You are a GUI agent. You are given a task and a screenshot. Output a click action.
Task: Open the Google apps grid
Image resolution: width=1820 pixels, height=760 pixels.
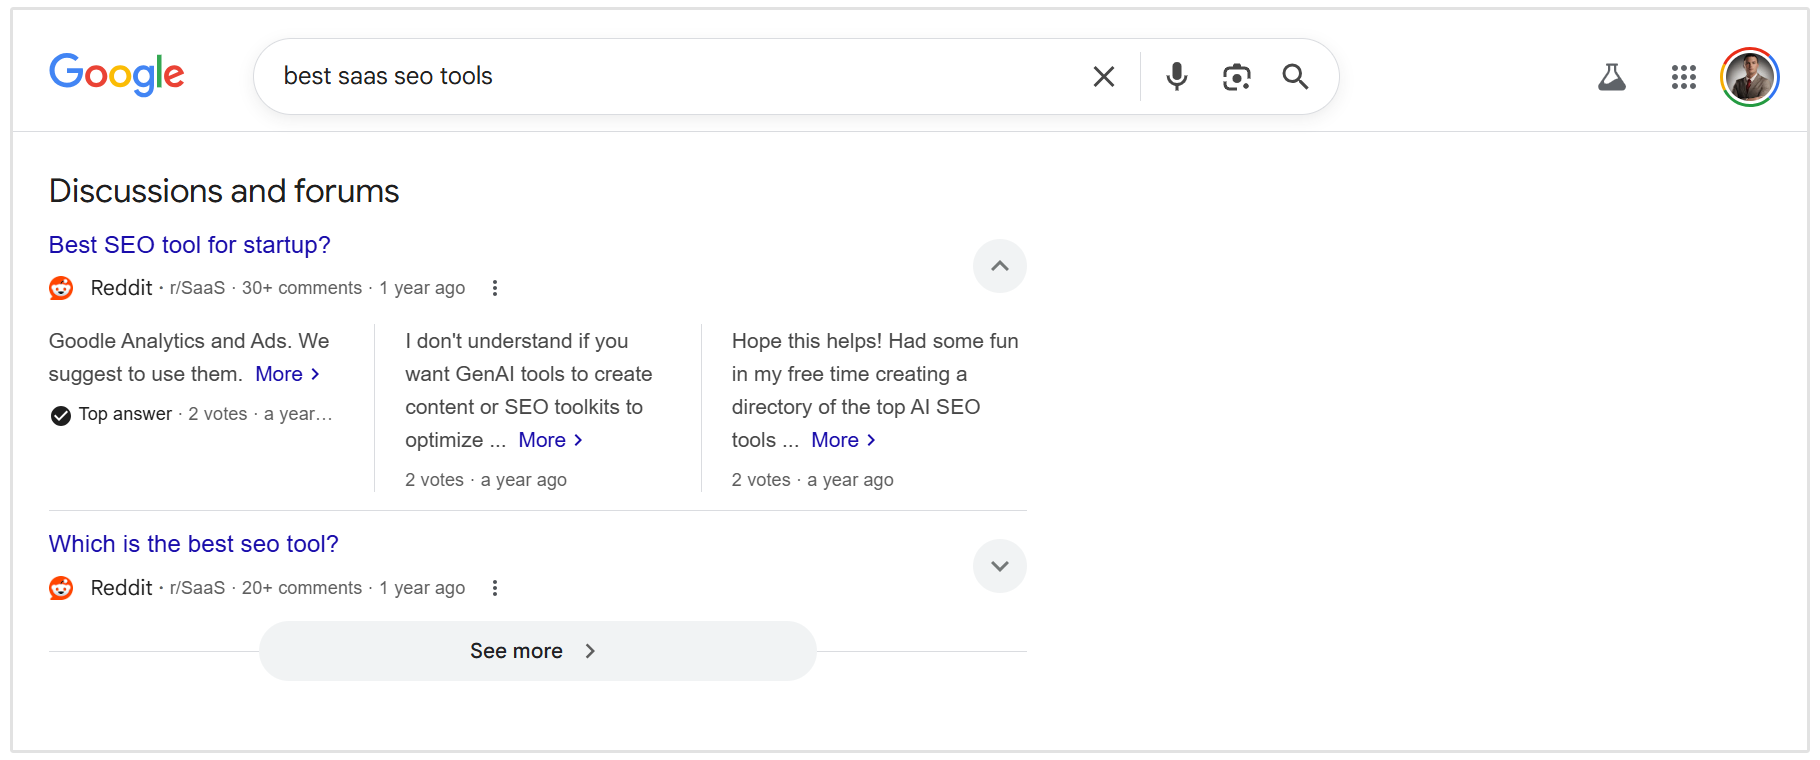[1683, 76]
